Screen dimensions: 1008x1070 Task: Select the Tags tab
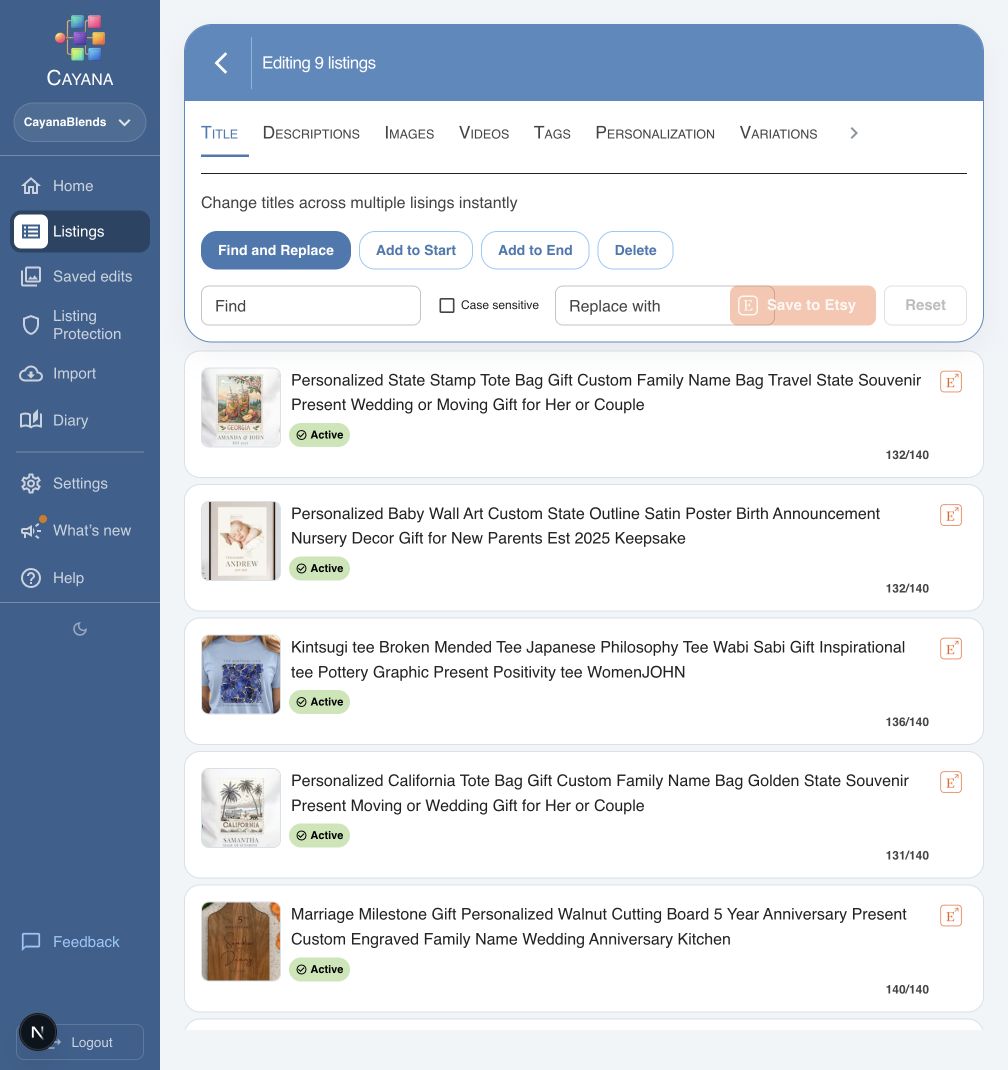pos(552,133)
